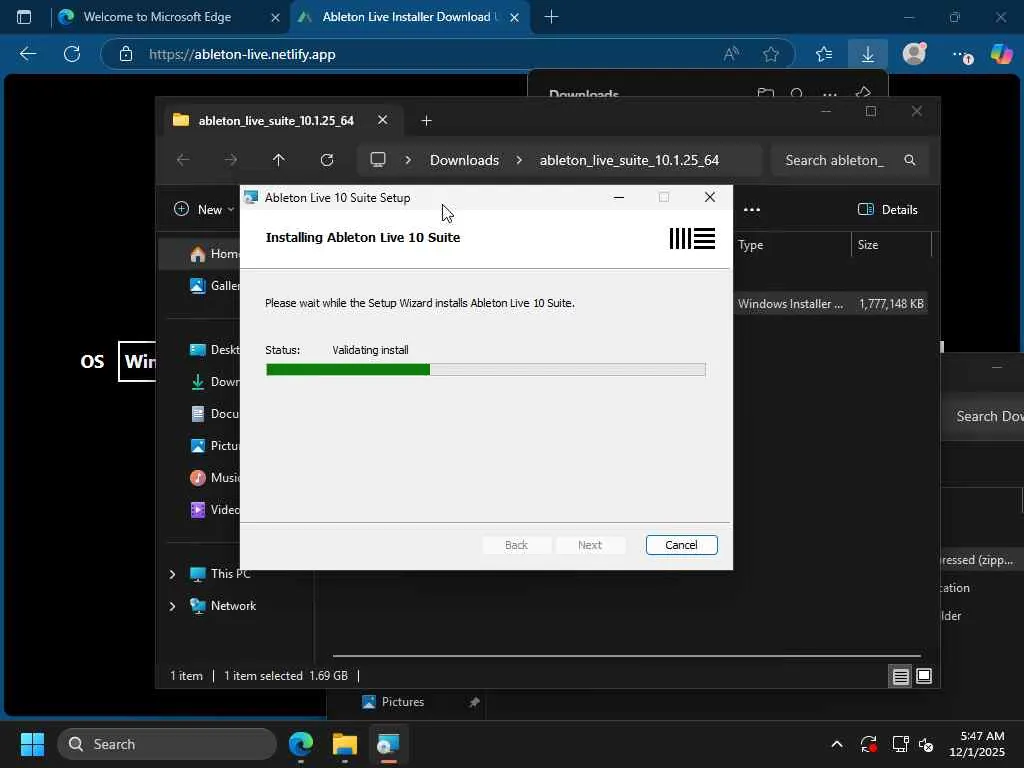Screen dimensions: 1024x768
Task: Select ableton_live_suite_10.1.25_64 File Explorer tab
Action: (276, 120)
